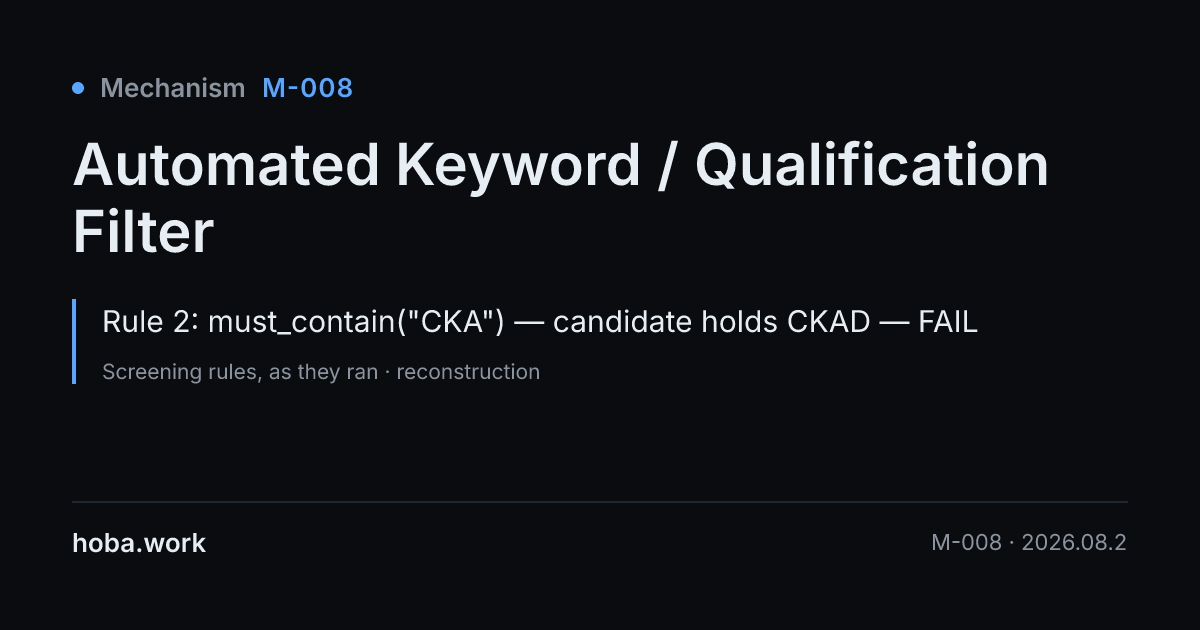Viewport: 1200px width, 630px height.
Task: Click the slash separator in the title
Action: coord(668,166)
